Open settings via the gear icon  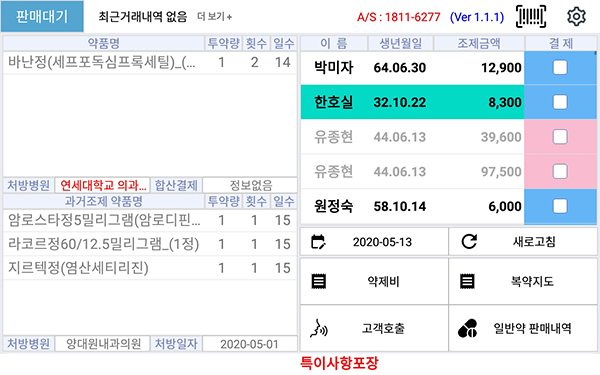click(x=576, y=16)
